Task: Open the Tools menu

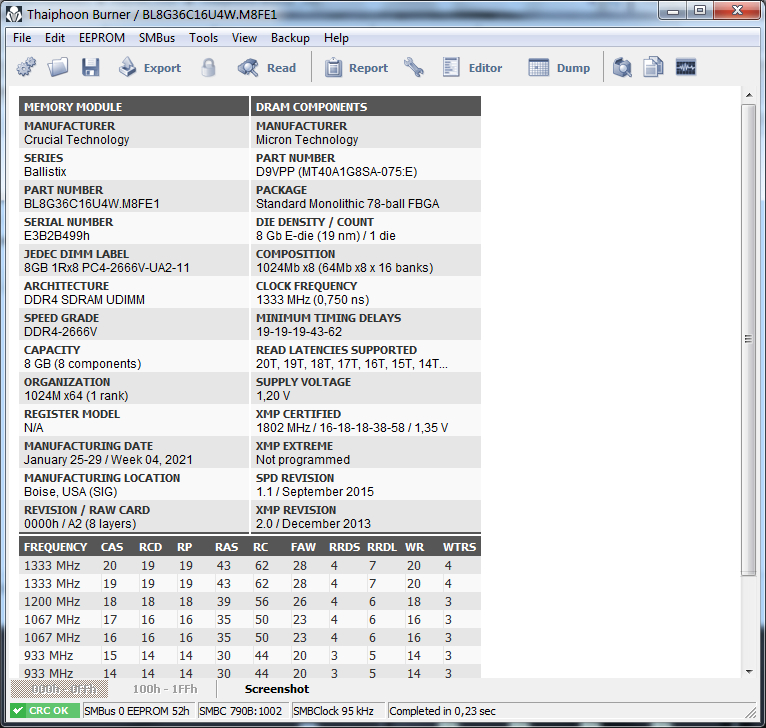Action: [x=203, y=38]
